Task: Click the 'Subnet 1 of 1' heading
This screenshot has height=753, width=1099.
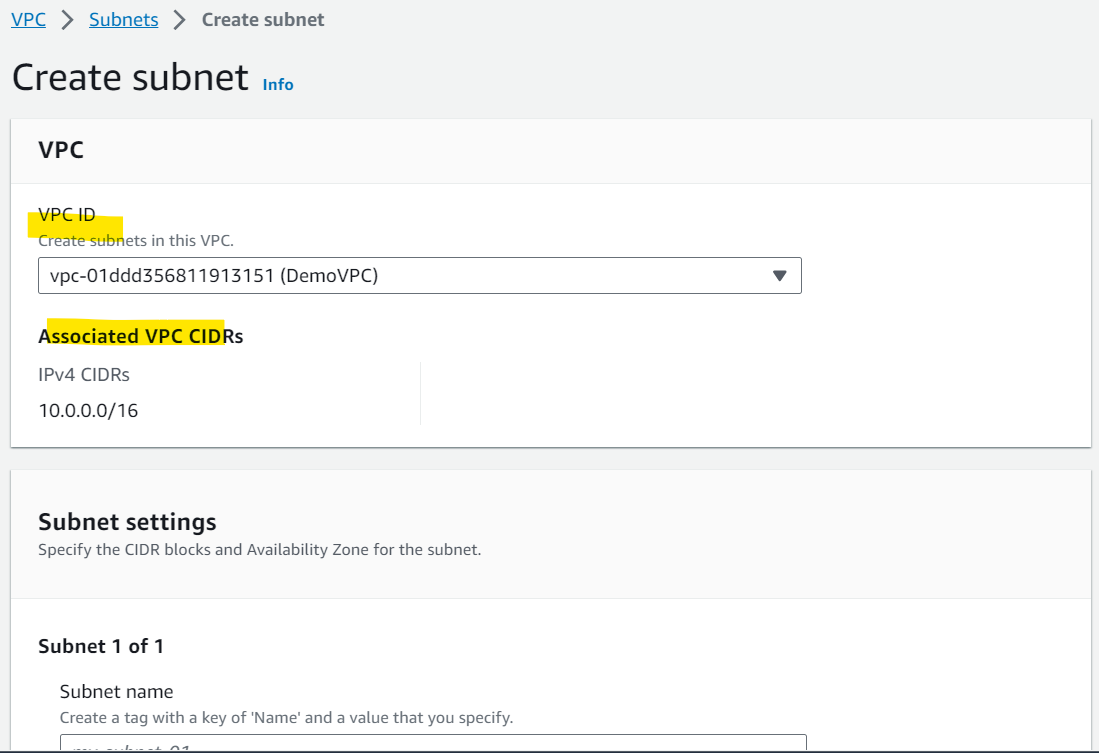Action: (x=101, y=646)
